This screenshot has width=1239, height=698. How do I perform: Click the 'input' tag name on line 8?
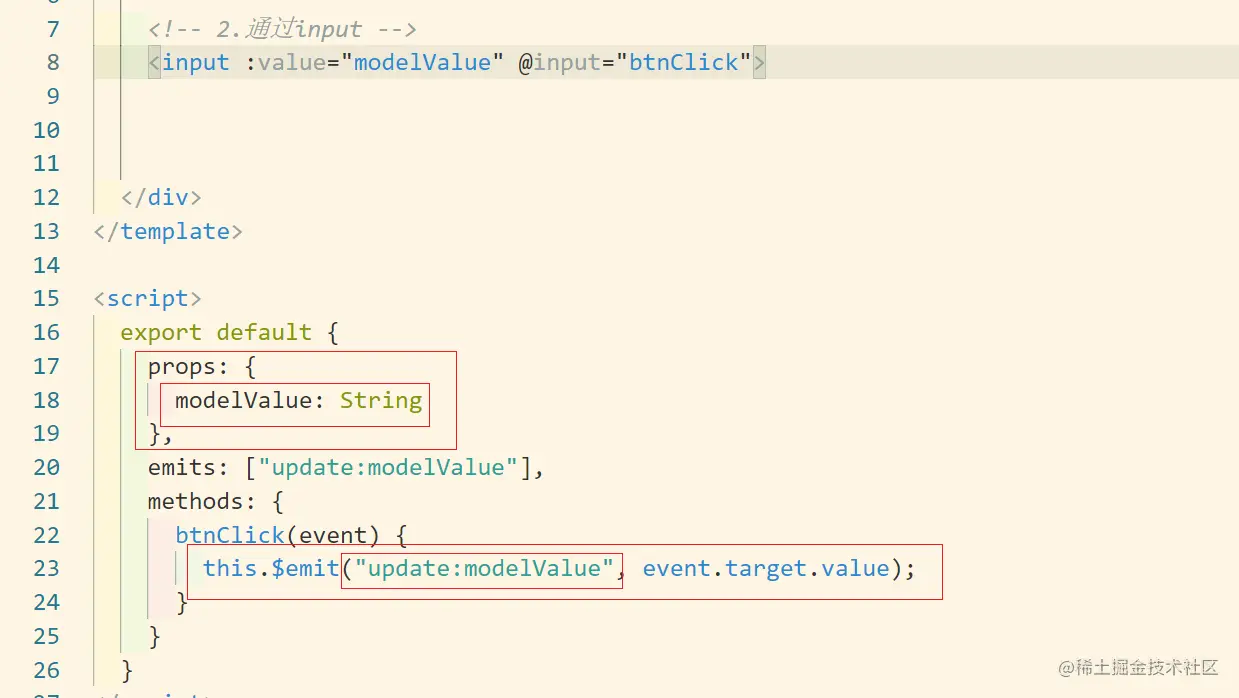click(x=196, y=62)
